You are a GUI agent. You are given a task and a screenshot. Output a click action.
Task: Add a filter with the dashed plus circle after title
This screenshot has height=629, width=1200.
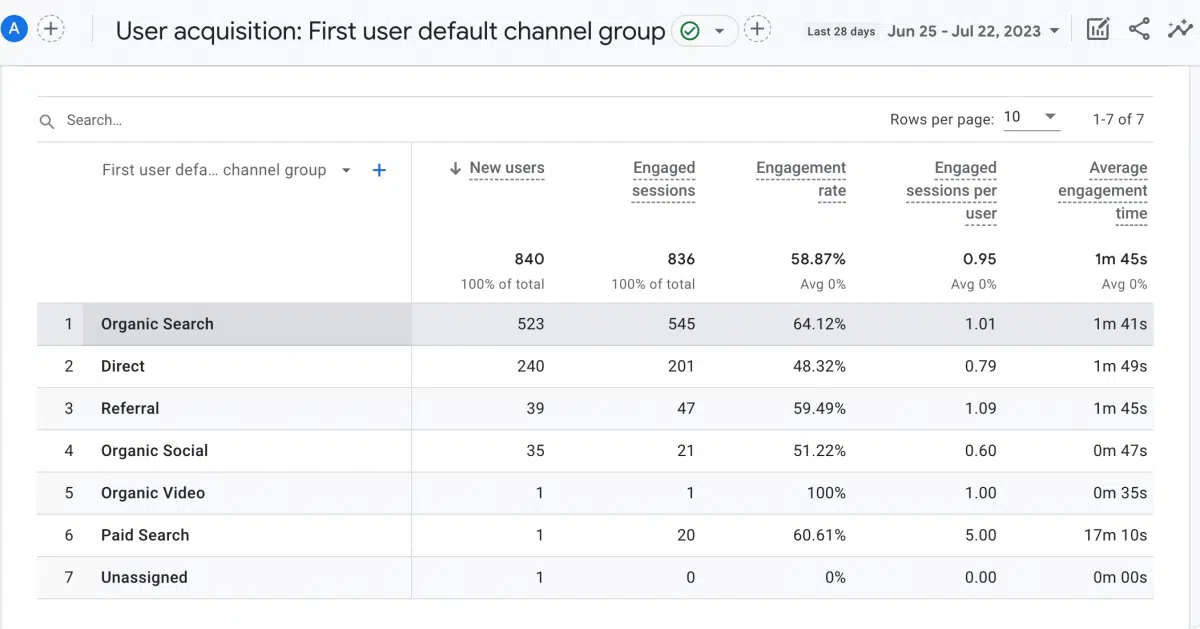(x=758, y=30)
